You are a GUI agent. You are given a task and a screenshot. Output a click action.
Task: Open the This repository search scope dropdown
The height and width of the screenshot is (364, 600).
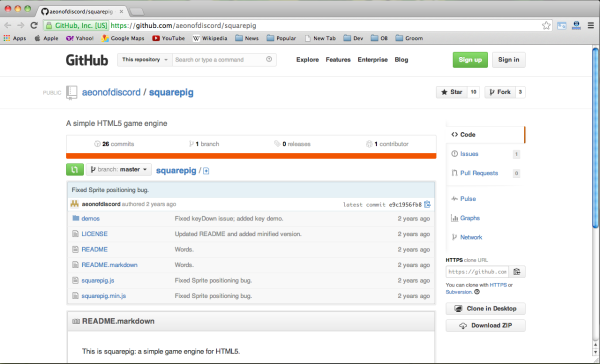point(145,60)
